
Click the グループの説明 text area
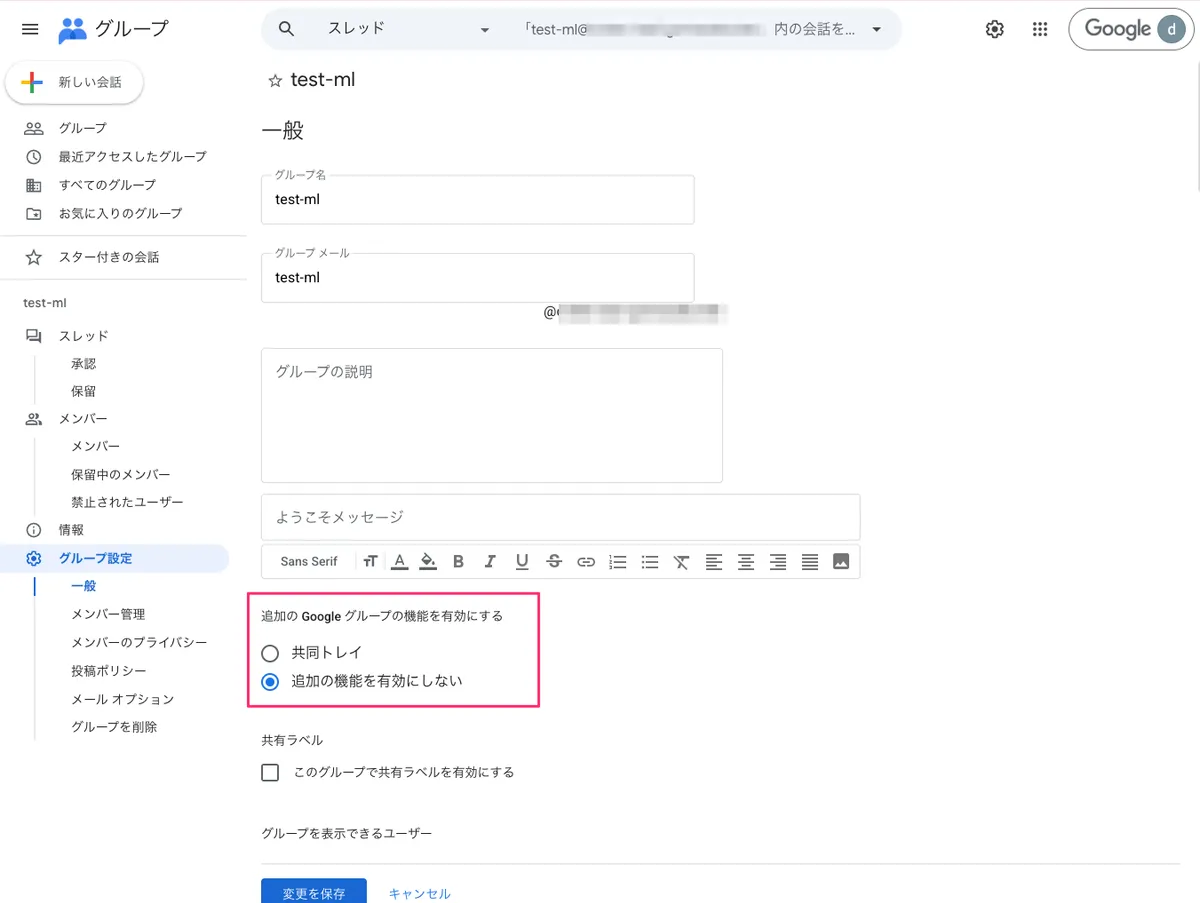click(492, 415)
